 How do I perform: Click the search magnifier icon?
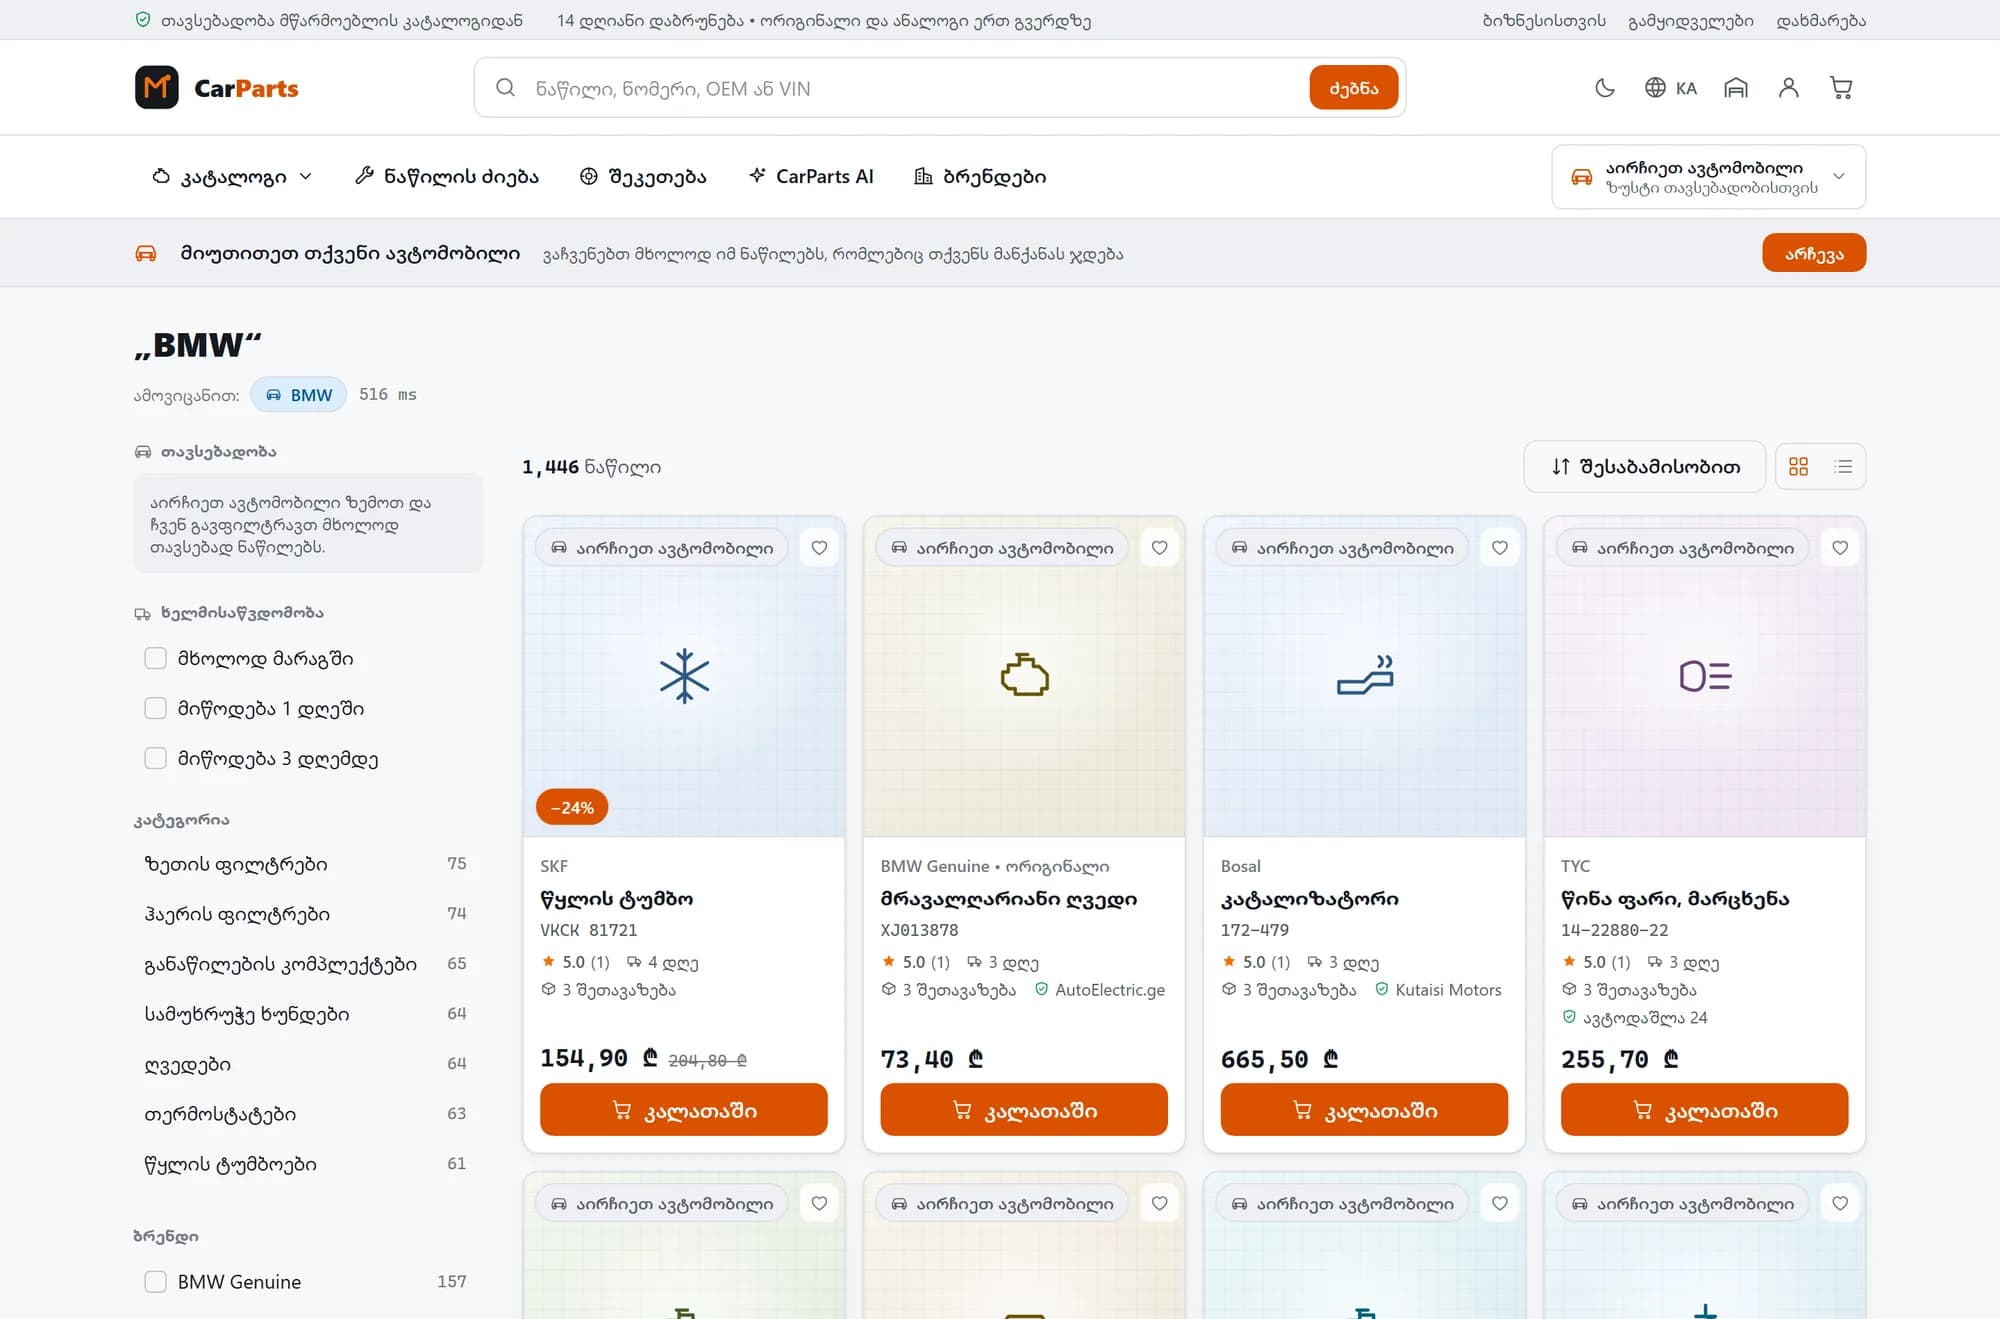click(506, 88)
